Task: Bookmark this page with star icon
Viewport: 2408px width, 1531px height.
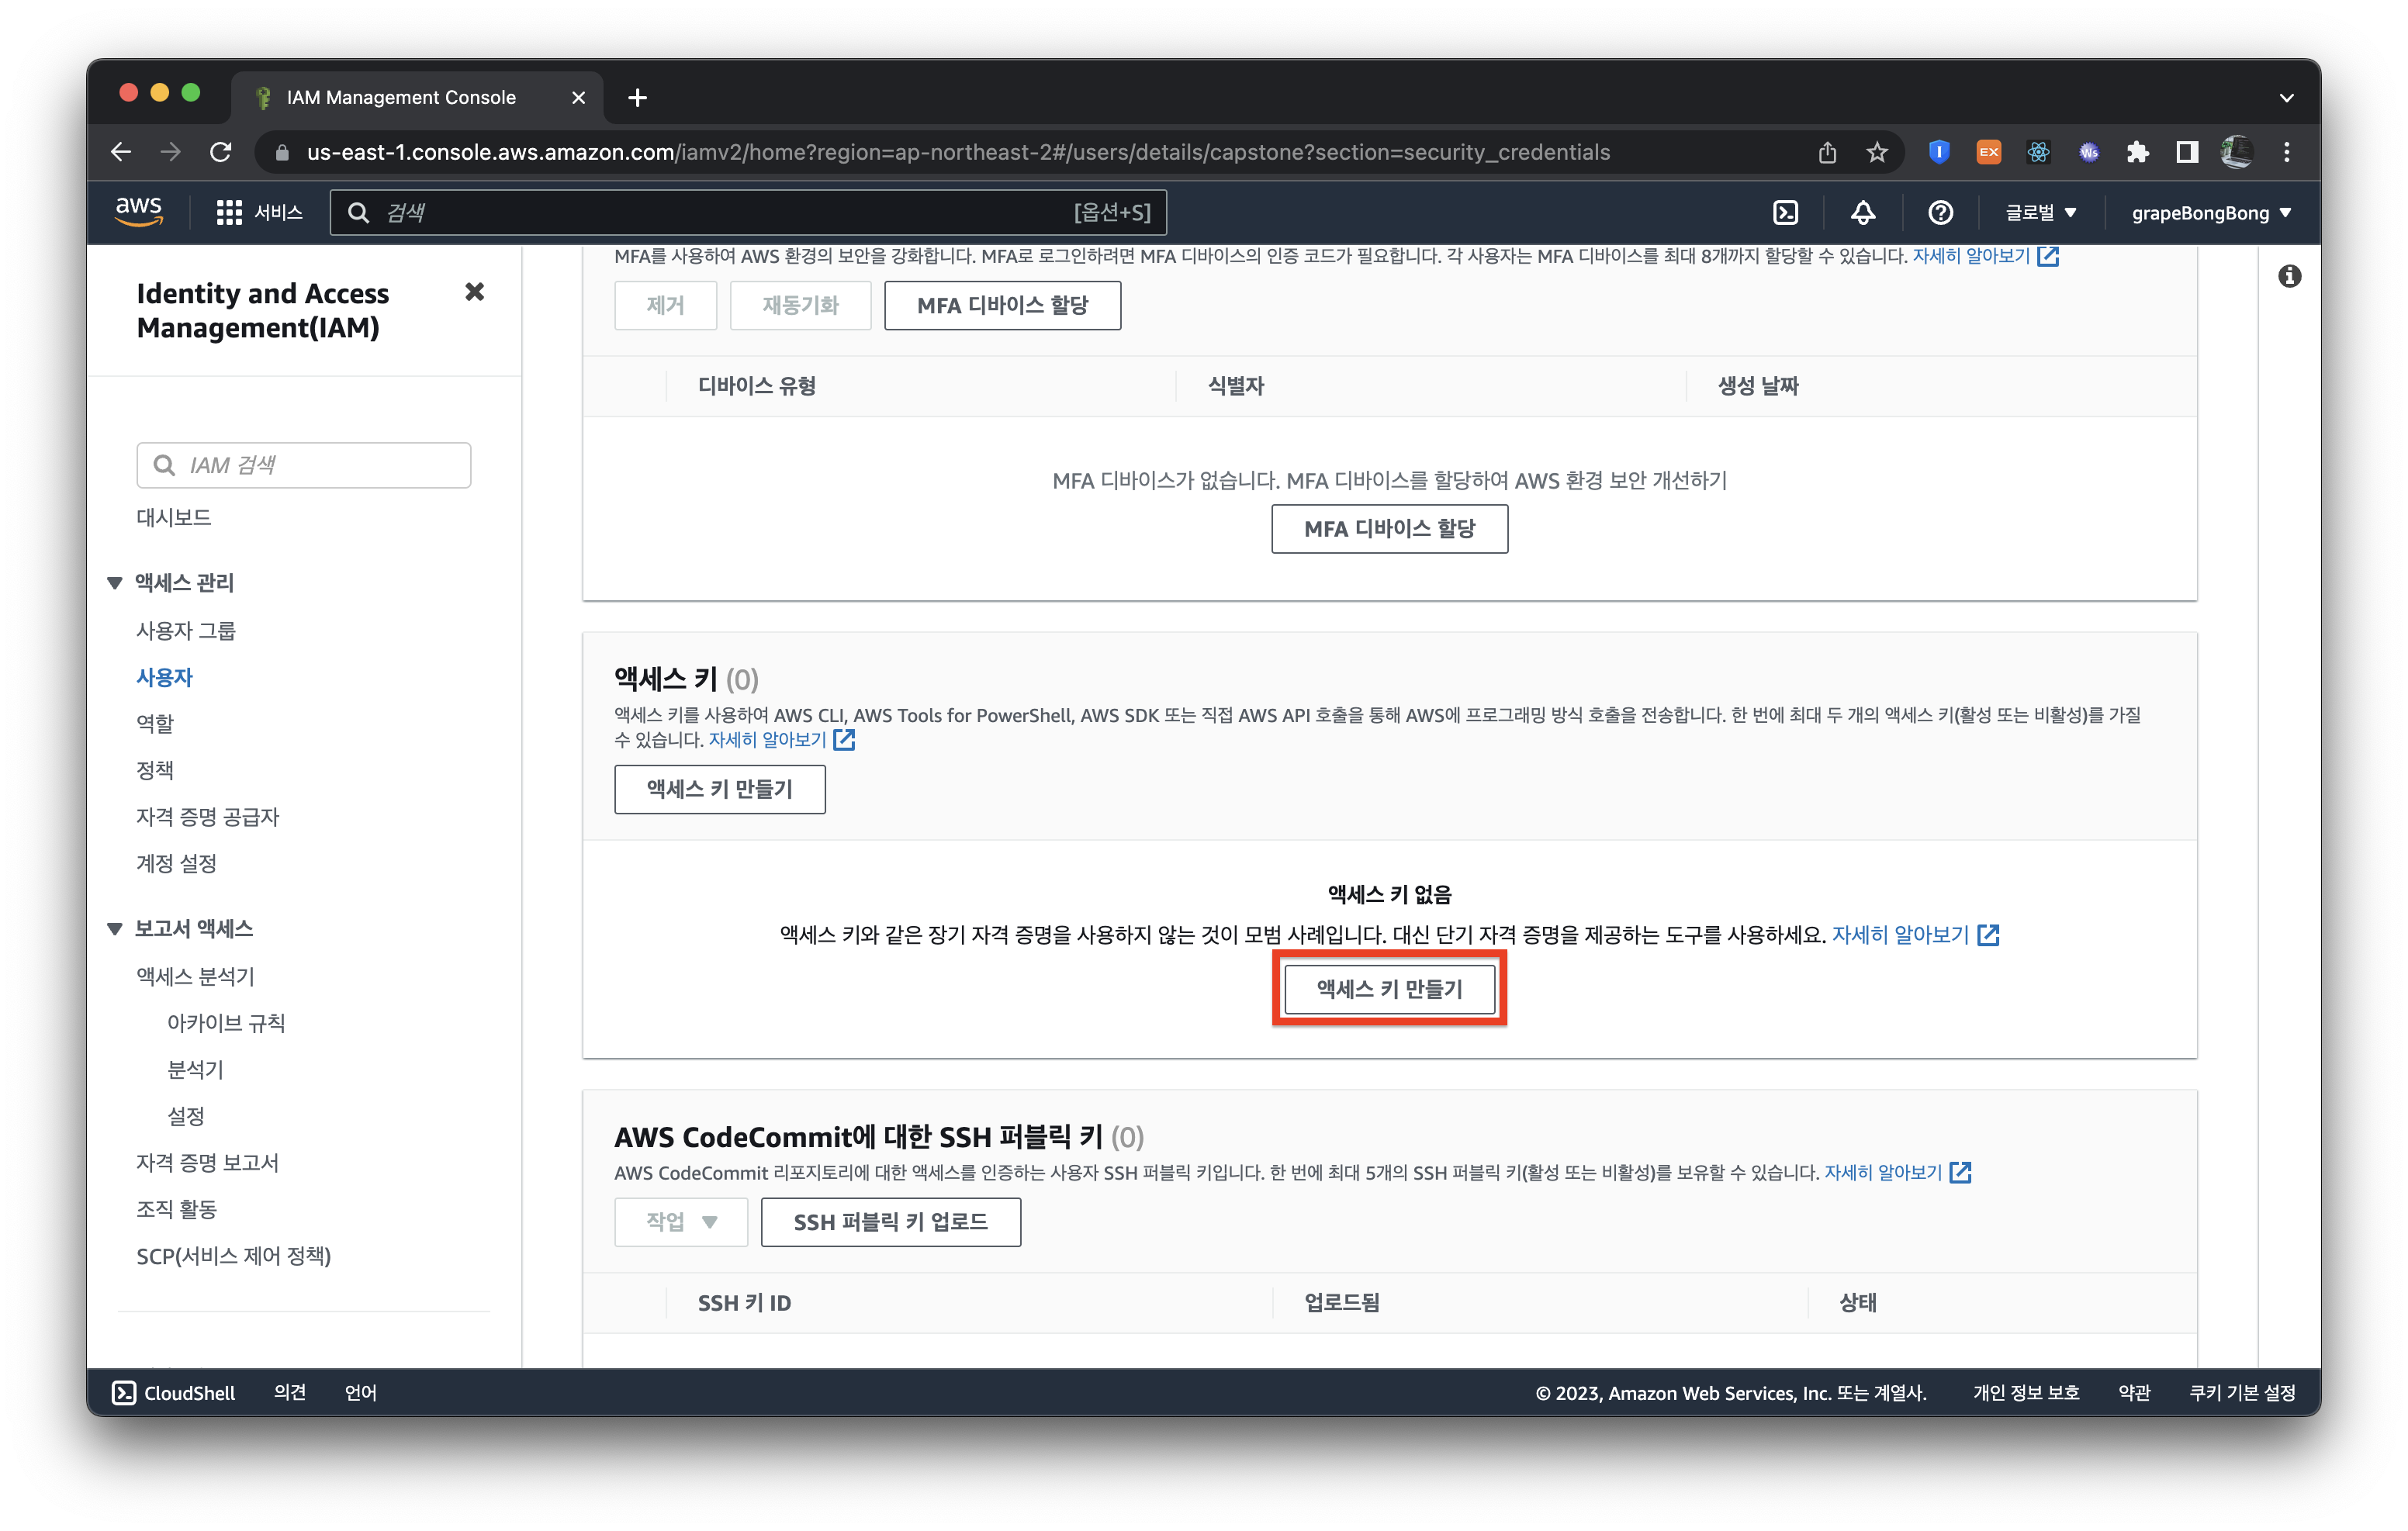Action: point(1876,152)
